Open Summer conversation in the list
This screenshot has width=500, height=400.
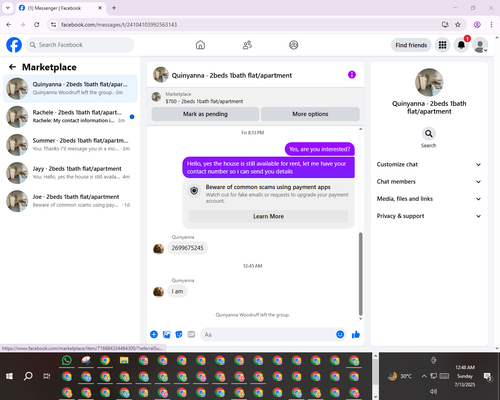point(70,145)
